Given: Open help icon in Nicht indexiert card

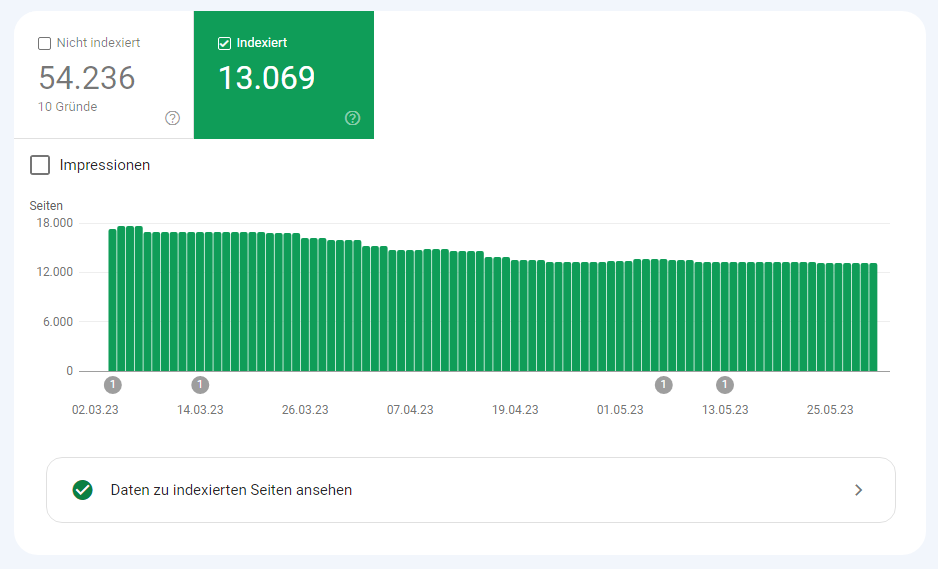Looking at the screenshot, I should [172, 118].
